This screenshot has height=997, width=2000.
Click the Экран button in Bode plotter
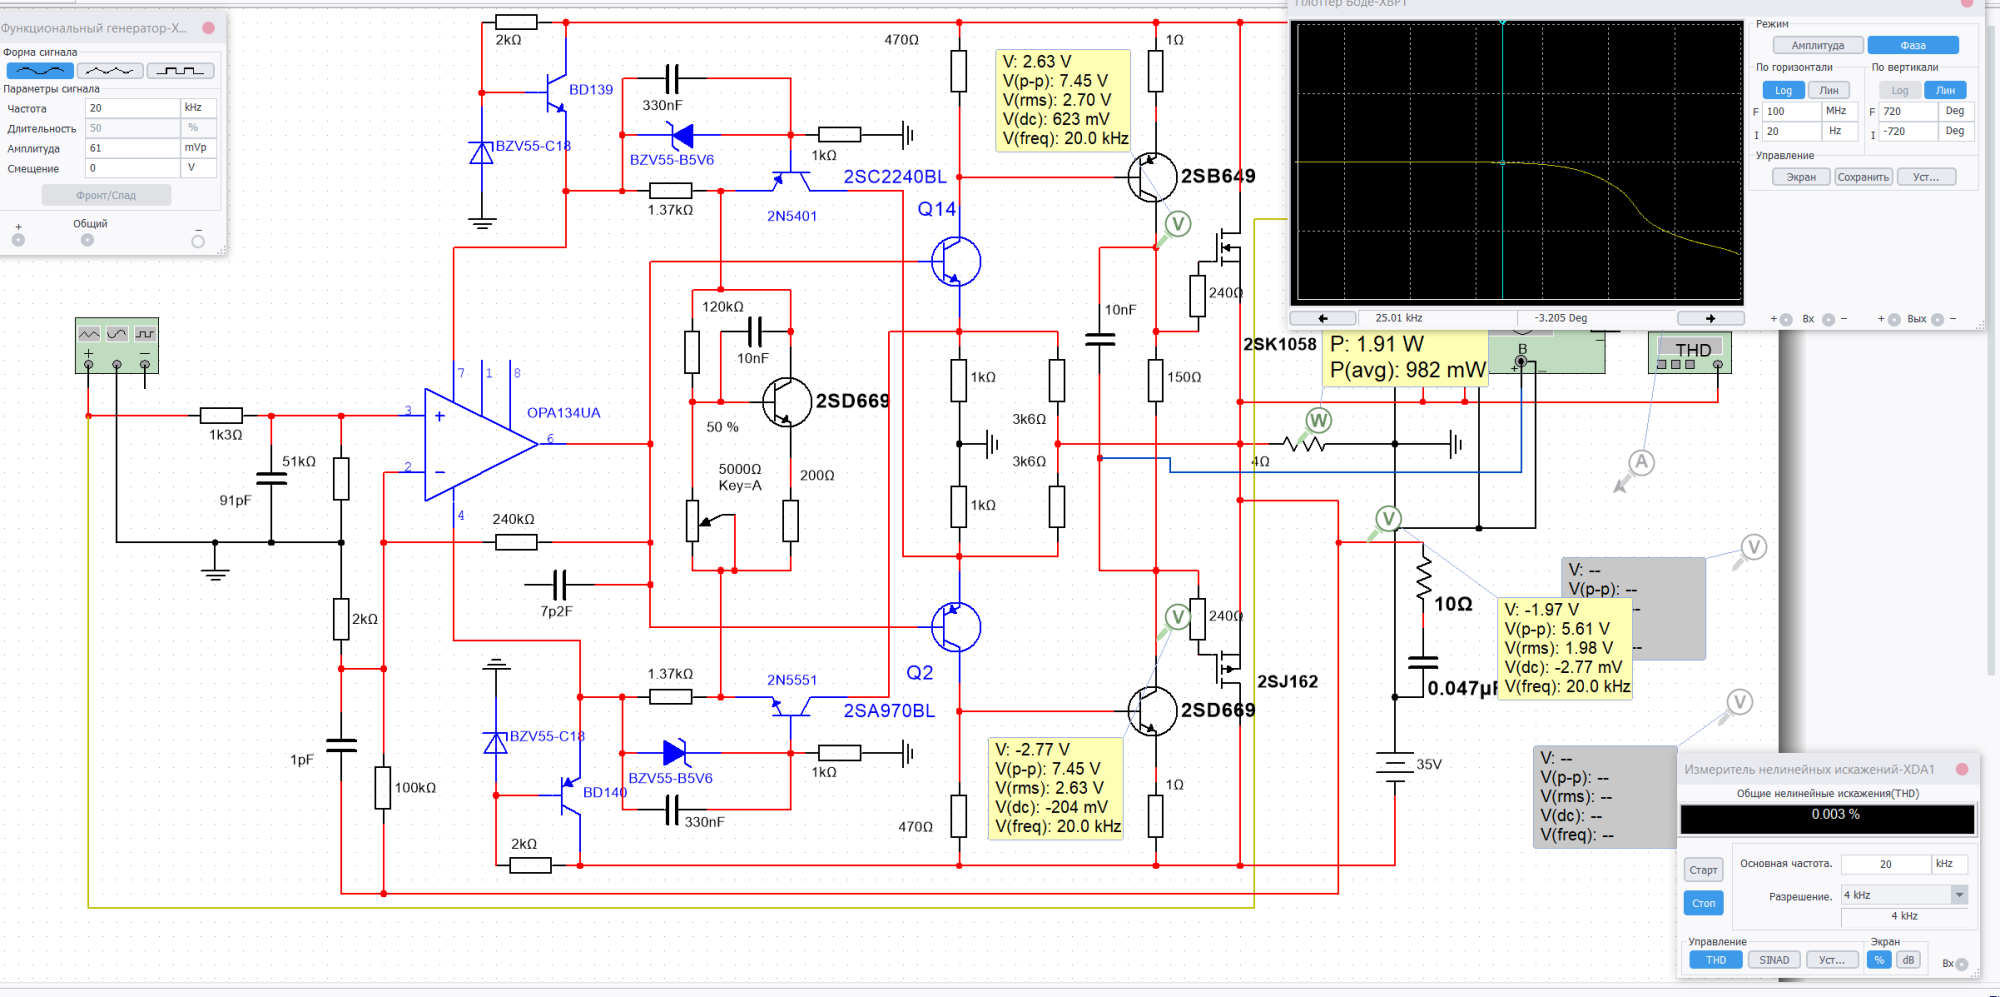1801,177
